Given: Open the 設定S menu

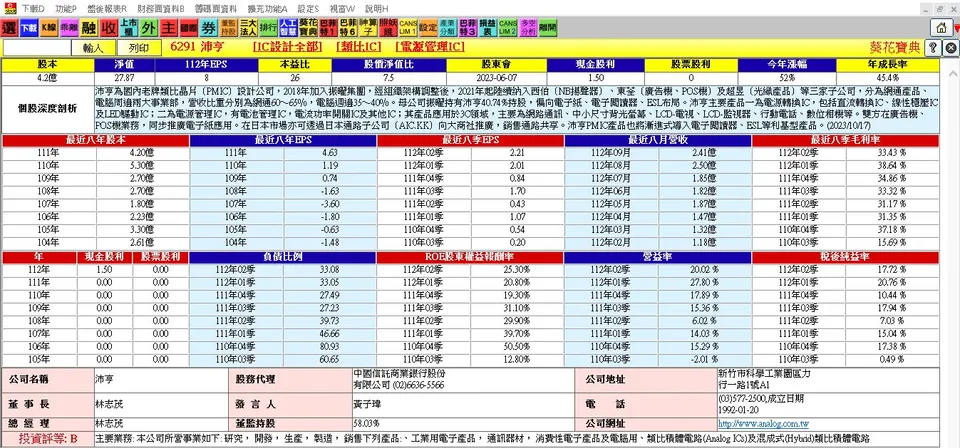Looking at the screenshot, I should point(309,9).
